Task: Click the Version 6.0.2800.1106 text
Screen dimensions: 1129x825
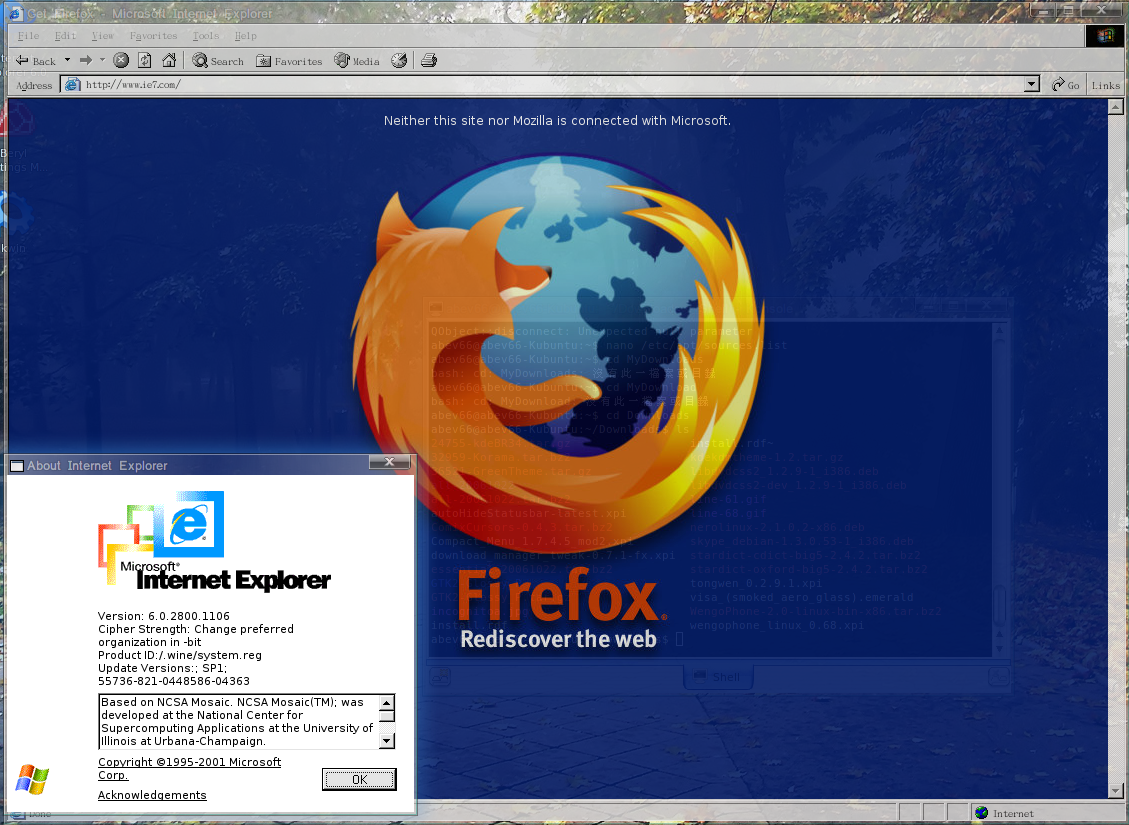Action: click(163, 616)
